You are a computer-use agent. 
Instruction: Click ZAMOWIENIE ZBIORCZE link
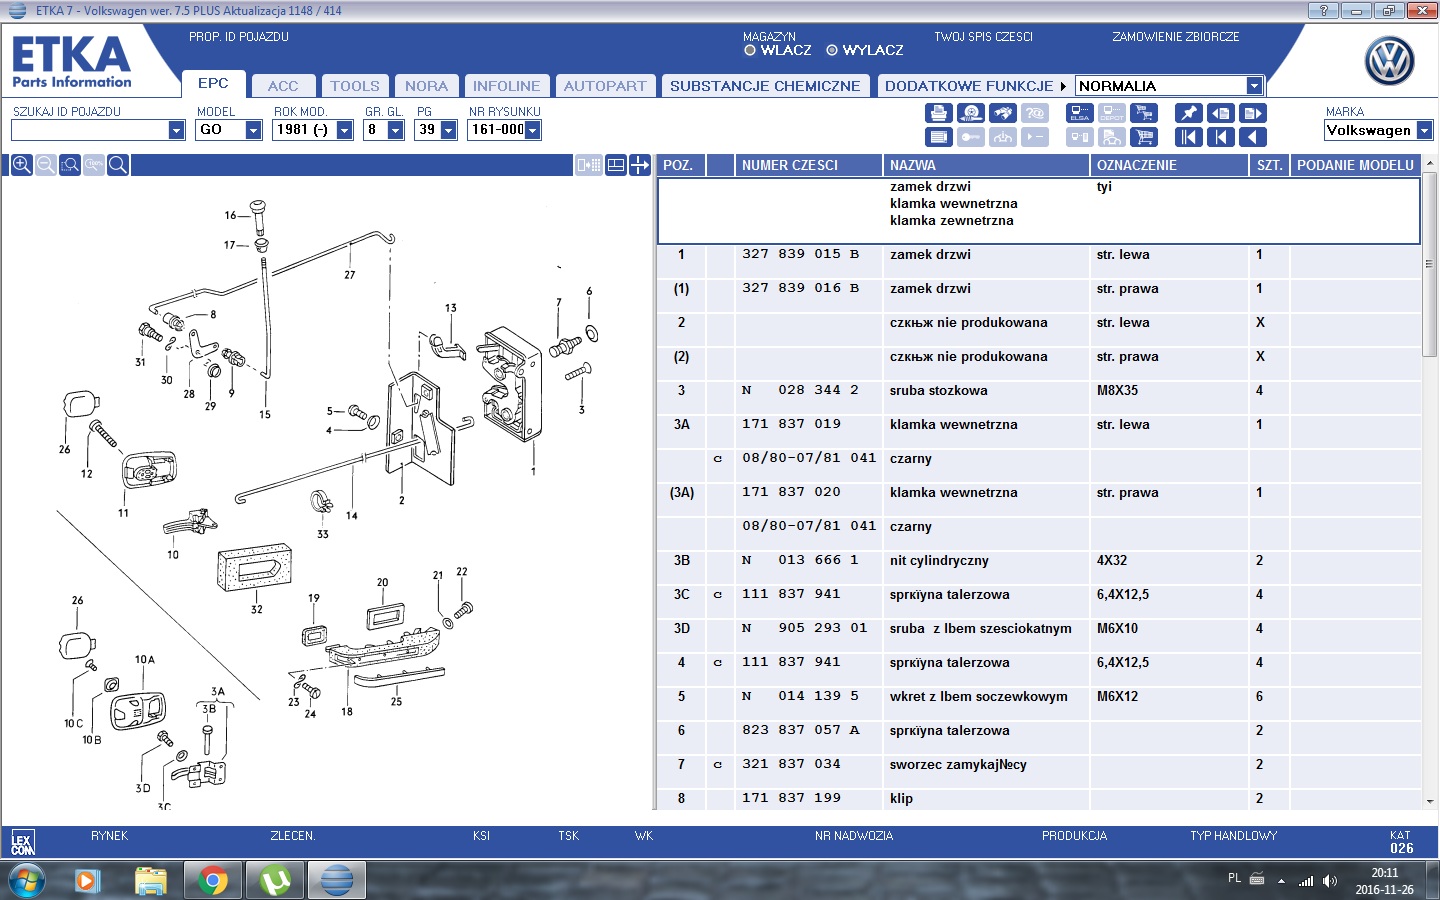point(1176,37)
